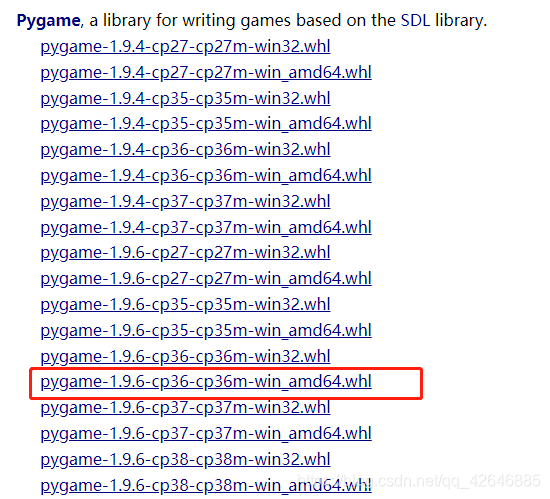This screenshot has width=550, height=499.
Task: Click pygame-1.9.4-cp35-cp35m-win32.whl link
Action: tap(186, 99)
